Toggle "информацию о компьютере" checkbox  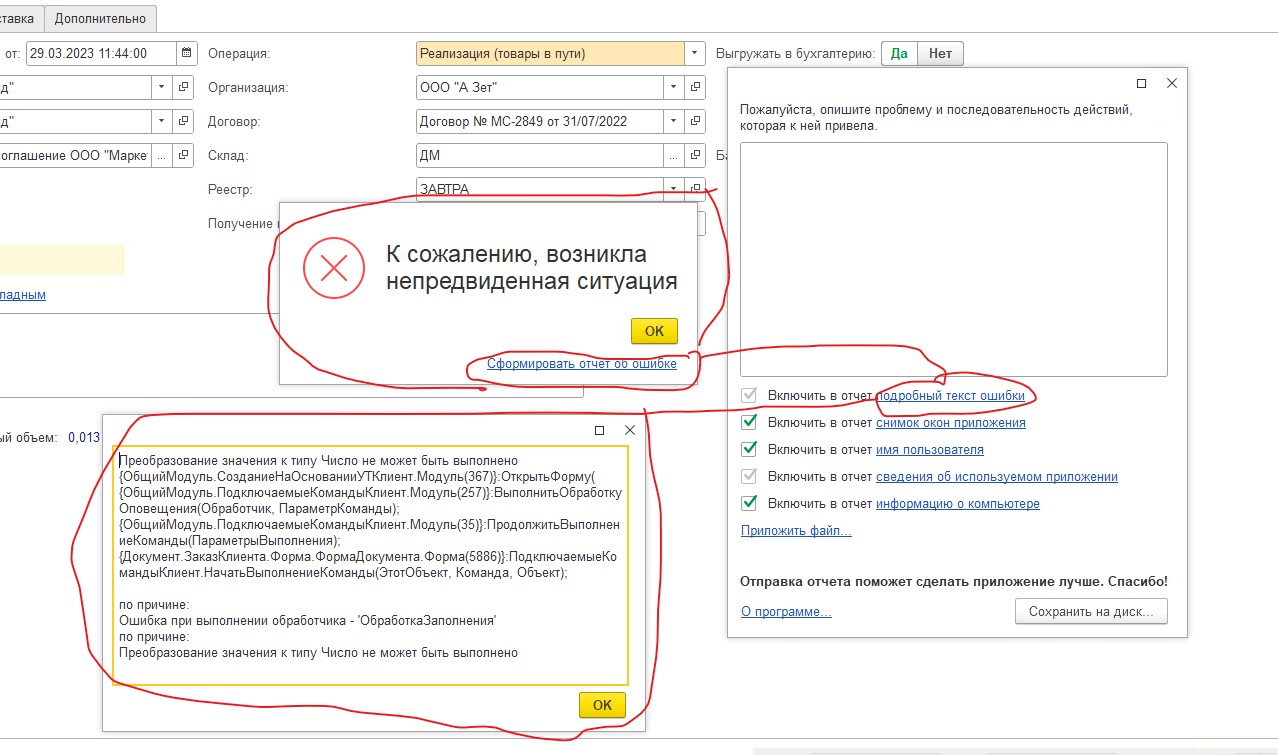[749, 504]
